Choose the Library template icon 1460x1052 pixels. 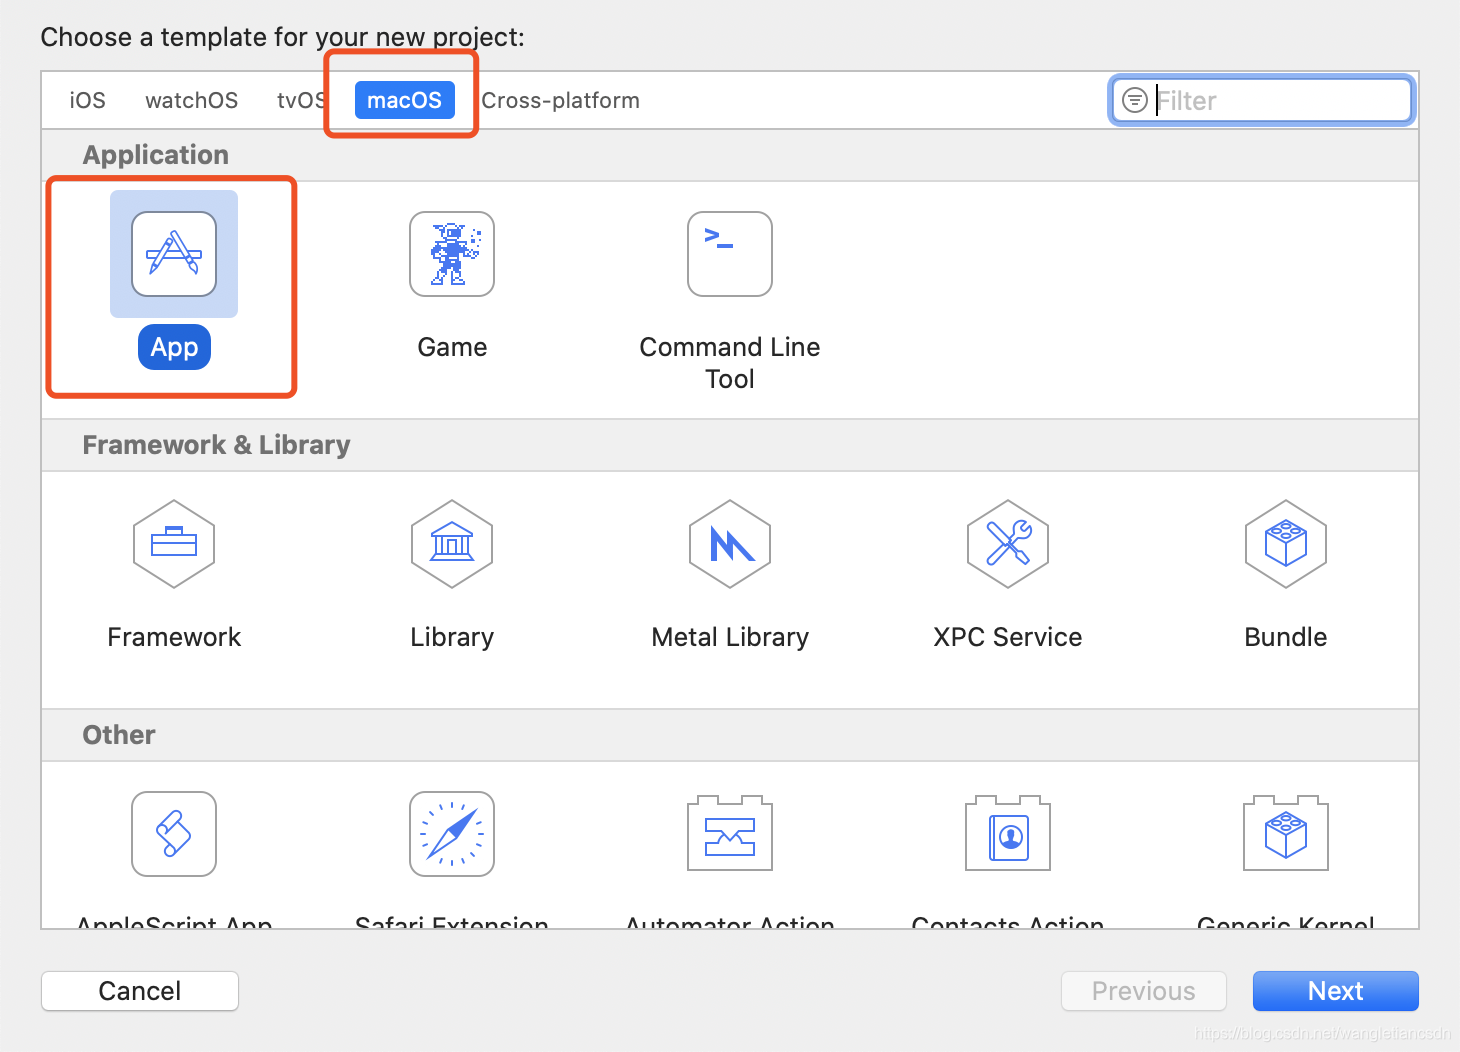click(452, 544)
